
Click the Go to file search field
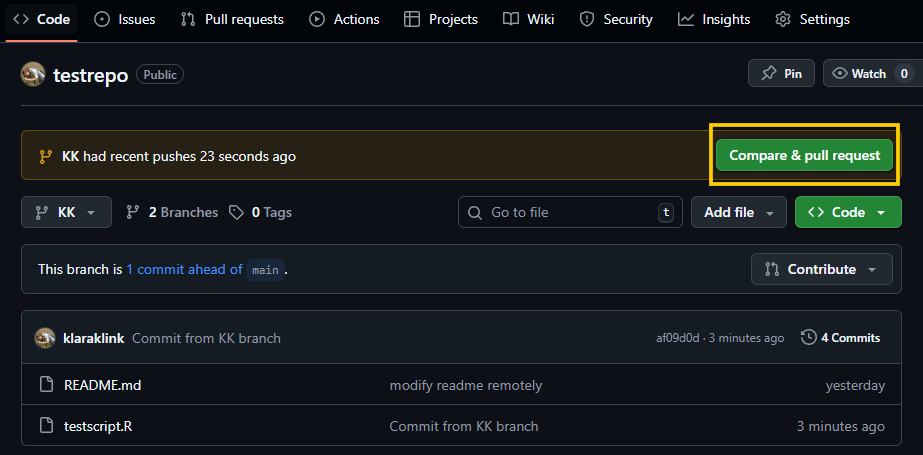pyautogui.click(x=565, y=212)
